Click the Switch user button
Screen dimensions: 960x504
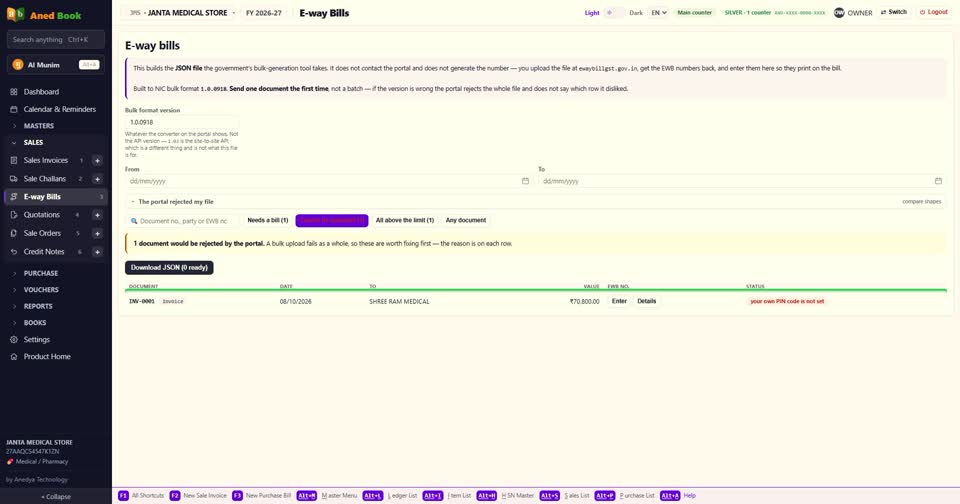(894, 12)
